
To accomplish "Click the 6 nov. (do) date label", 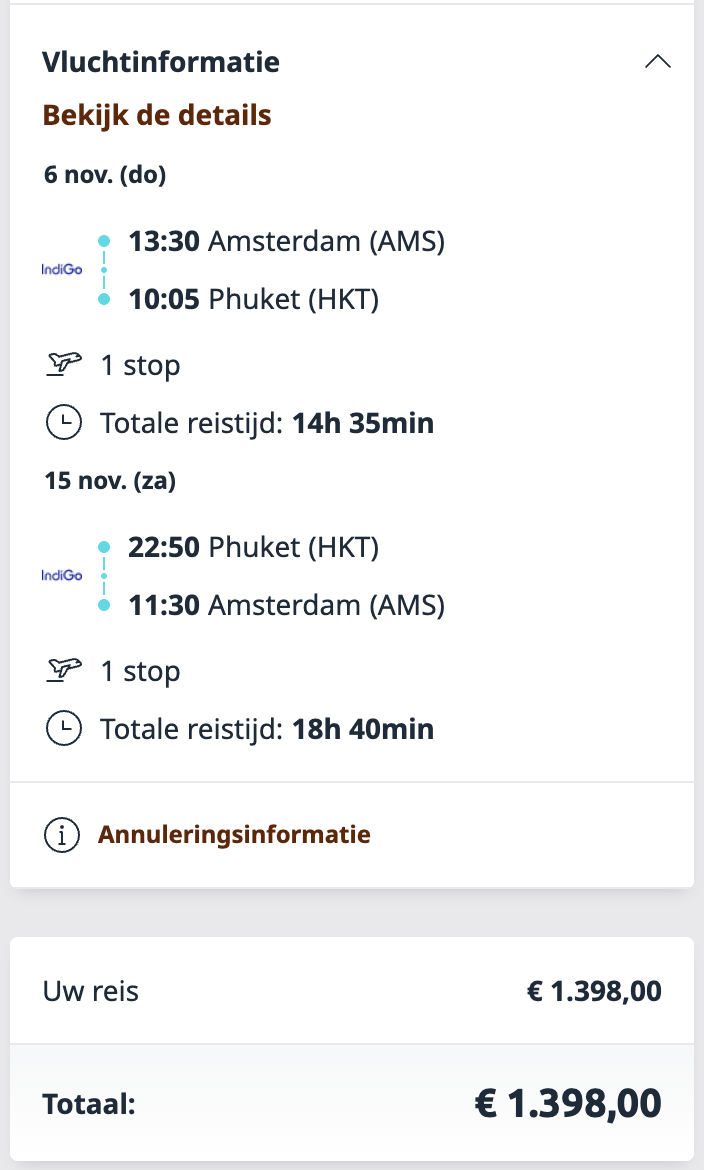I will tap(105, 175).
